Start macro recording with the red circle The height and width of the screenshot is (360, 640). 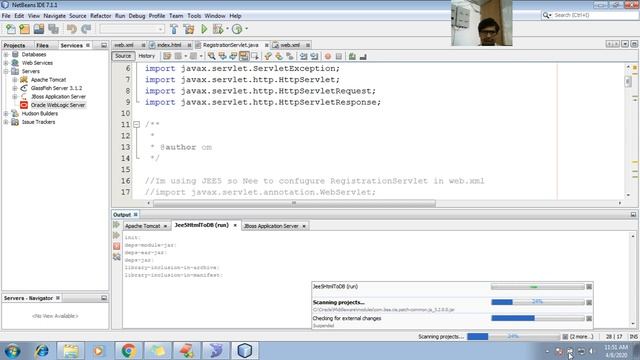pyautogui.click(x=328, y=56)
